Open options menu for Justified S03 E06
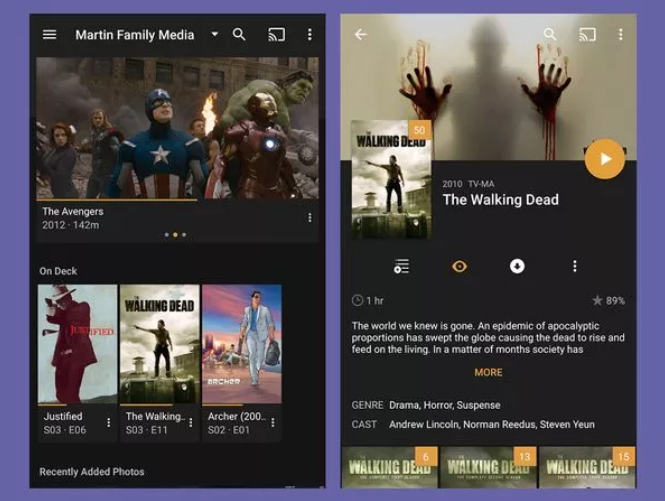 click(x=109, y=423)
